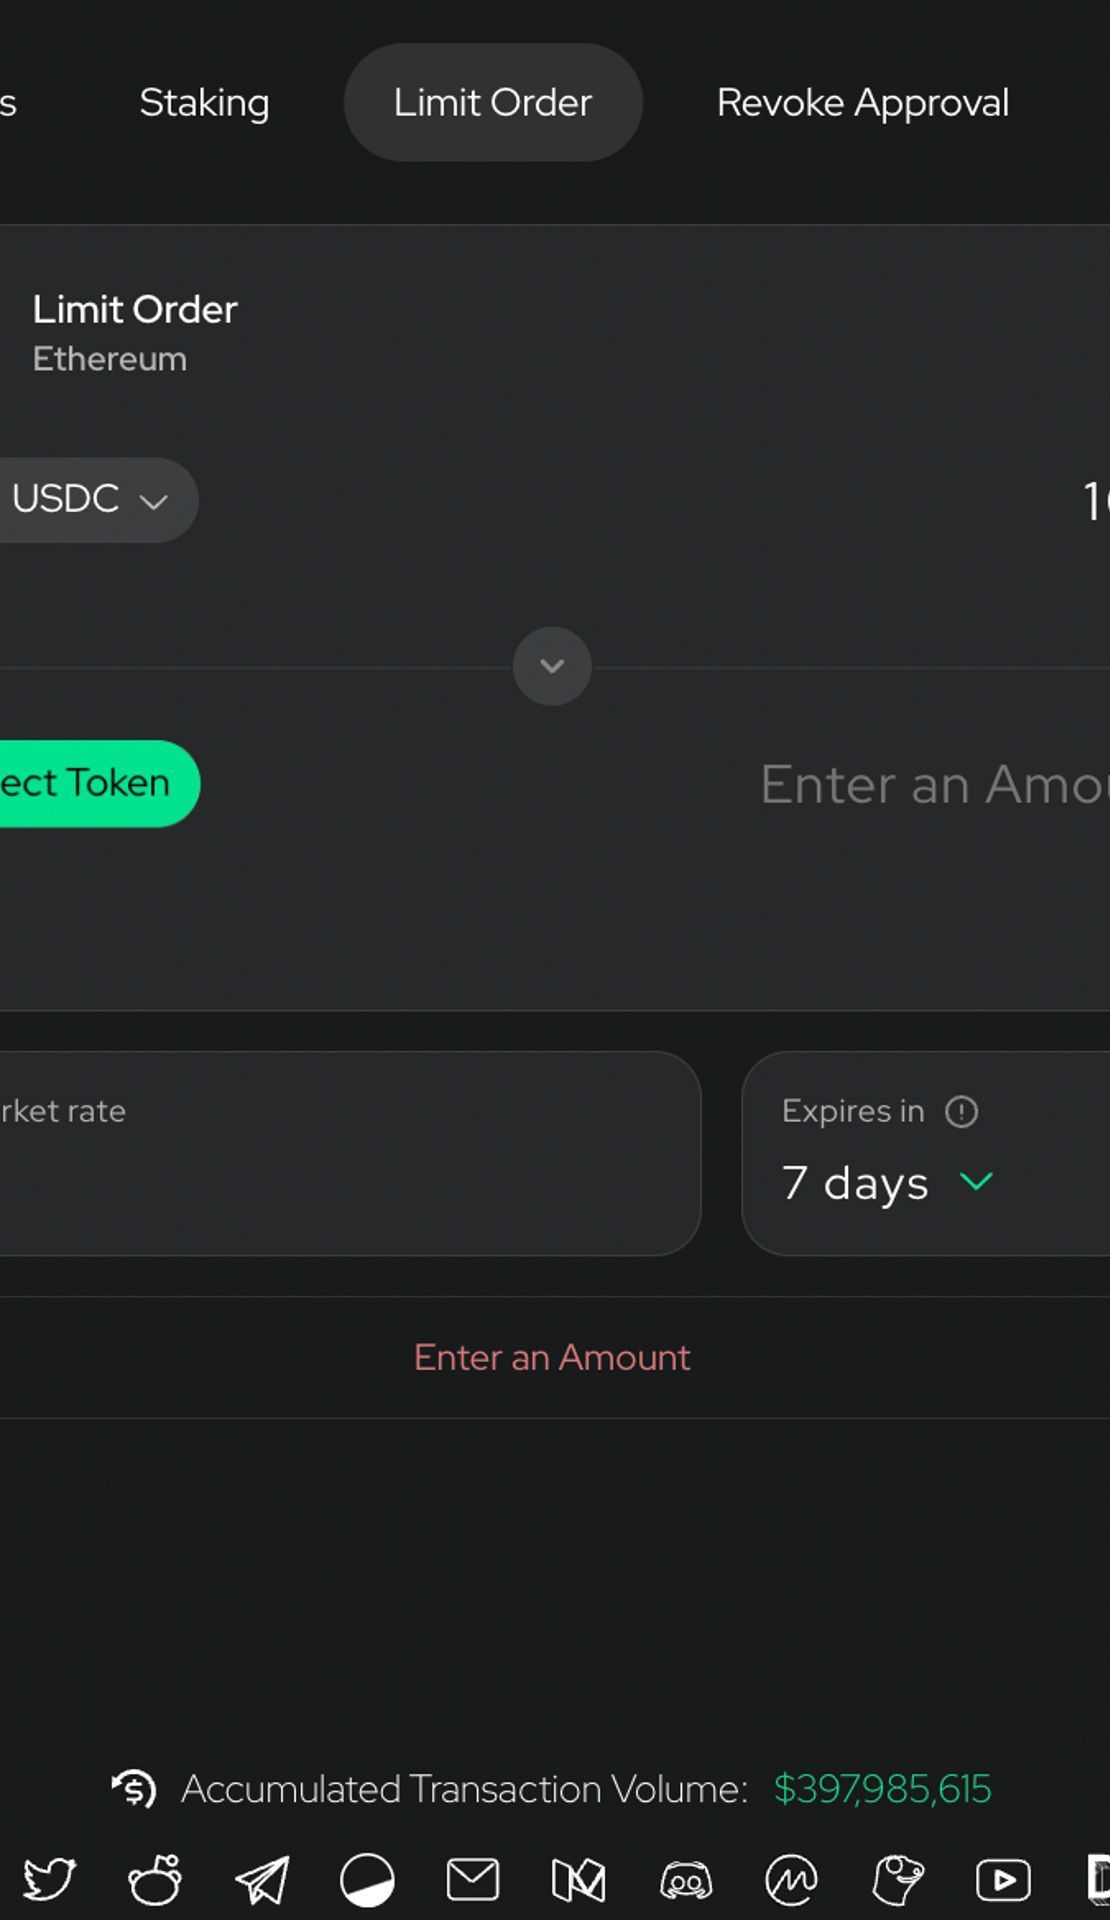Open the USDC token dropdown
This screenshot has height=1920, width=1110.
90,500
